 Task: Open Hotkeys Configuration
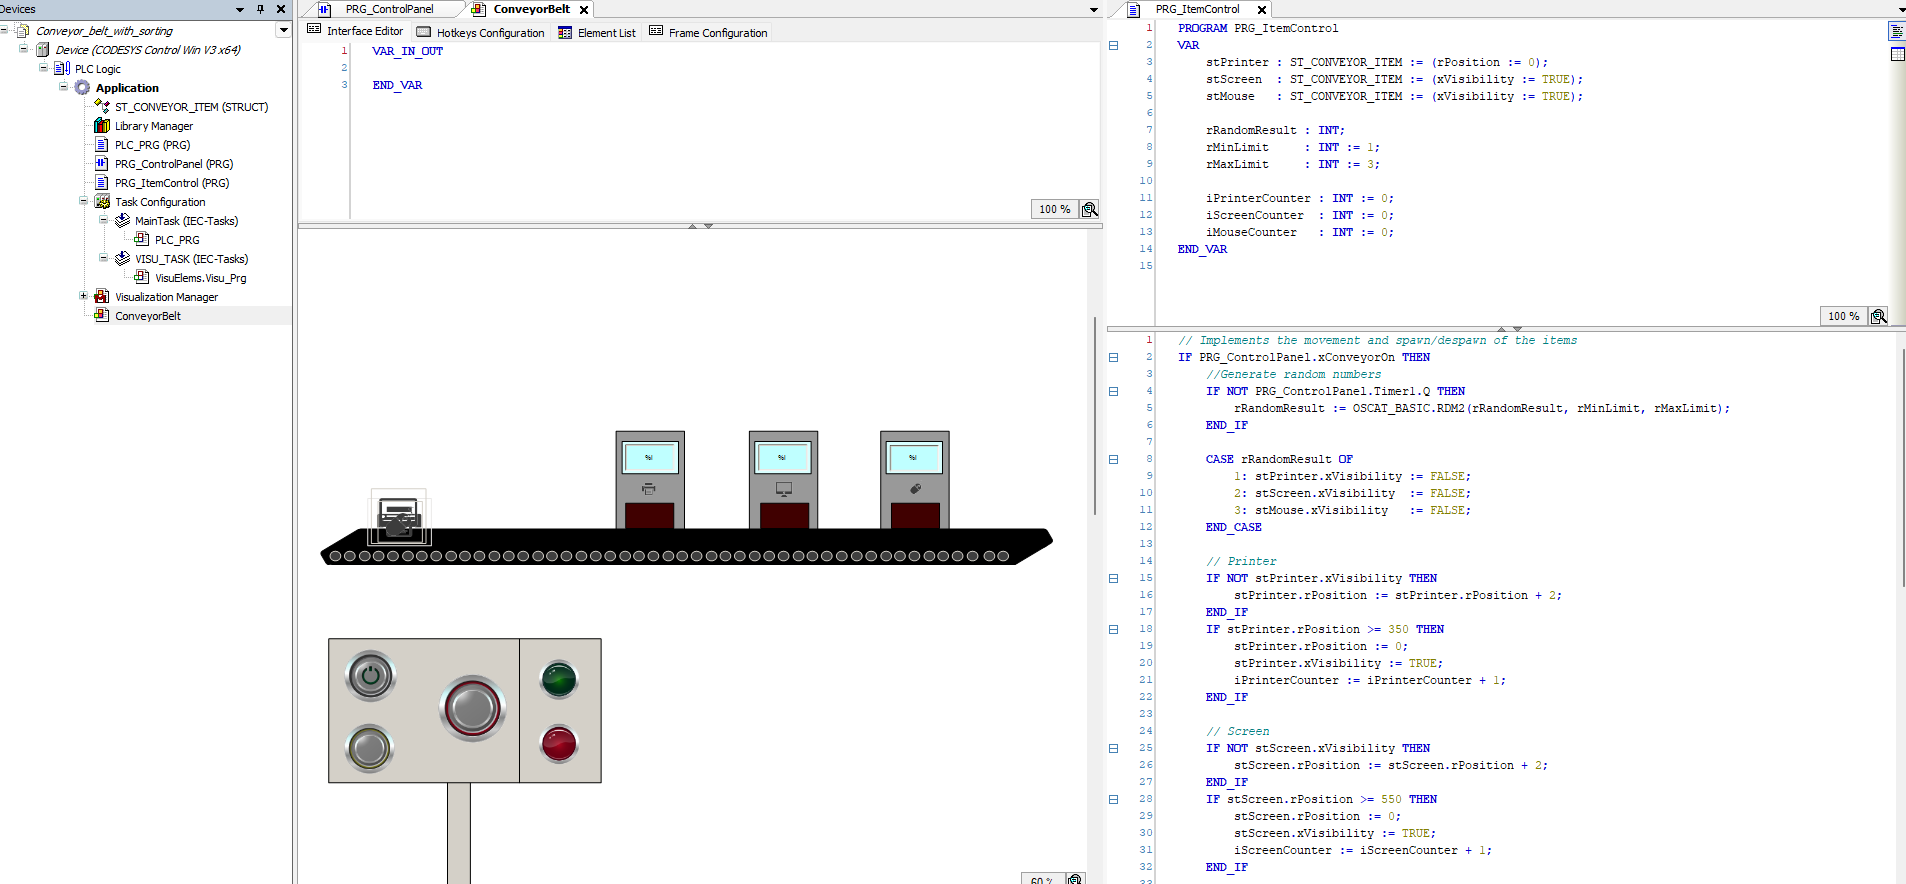(x=480, y=33)
